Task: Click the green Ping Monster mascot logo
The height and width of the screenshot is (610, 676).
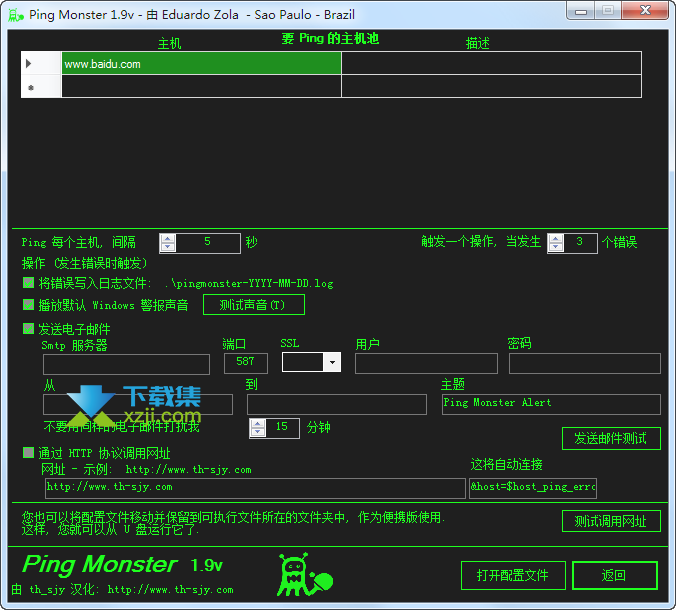Action: pos(305,575)
